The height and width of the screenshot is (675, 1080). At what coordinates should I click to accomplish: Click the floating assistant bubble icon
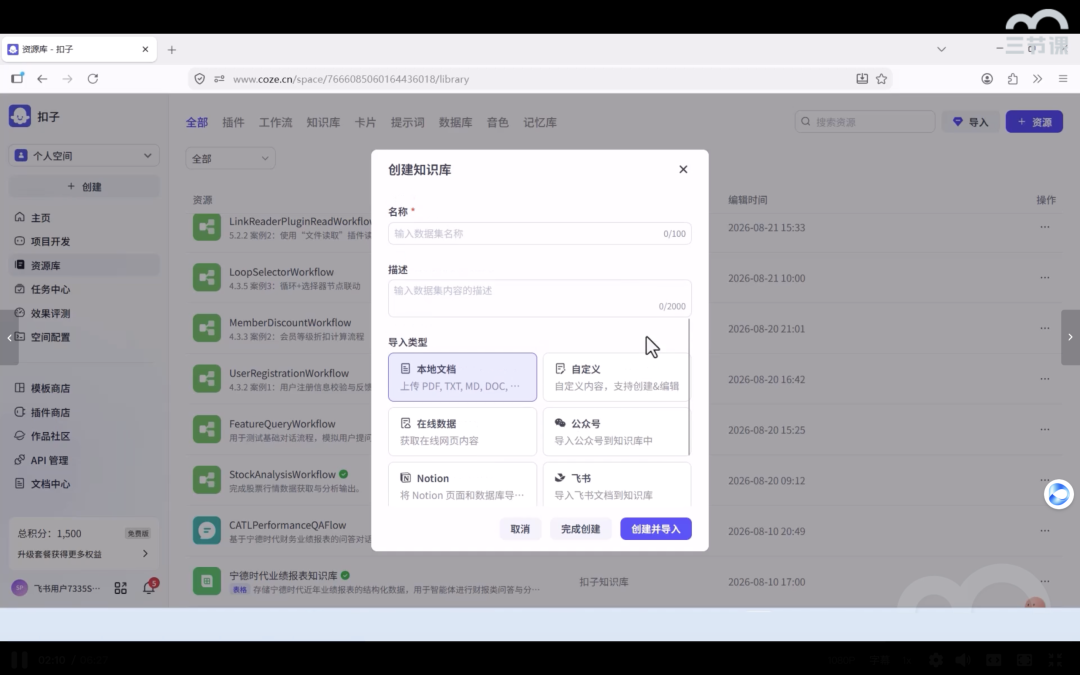(1059, 494)
